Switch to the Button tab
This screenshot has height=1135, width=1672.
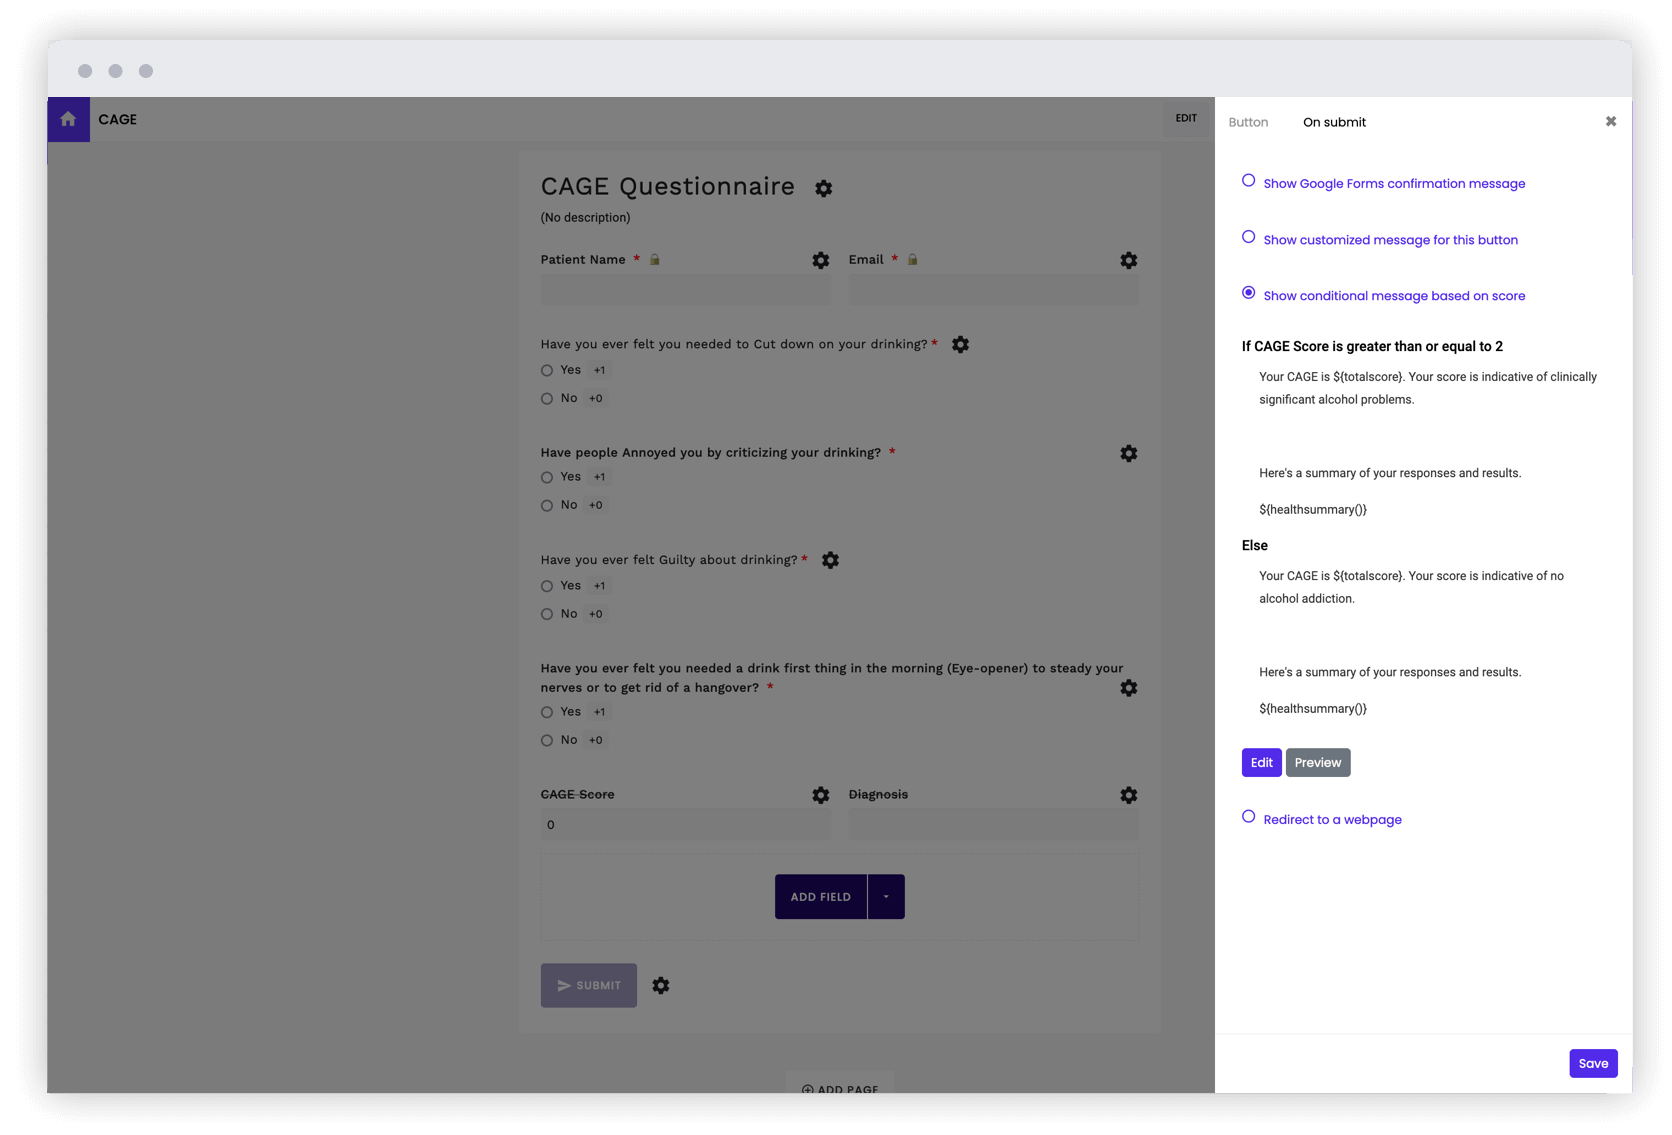coord(1248,121)
